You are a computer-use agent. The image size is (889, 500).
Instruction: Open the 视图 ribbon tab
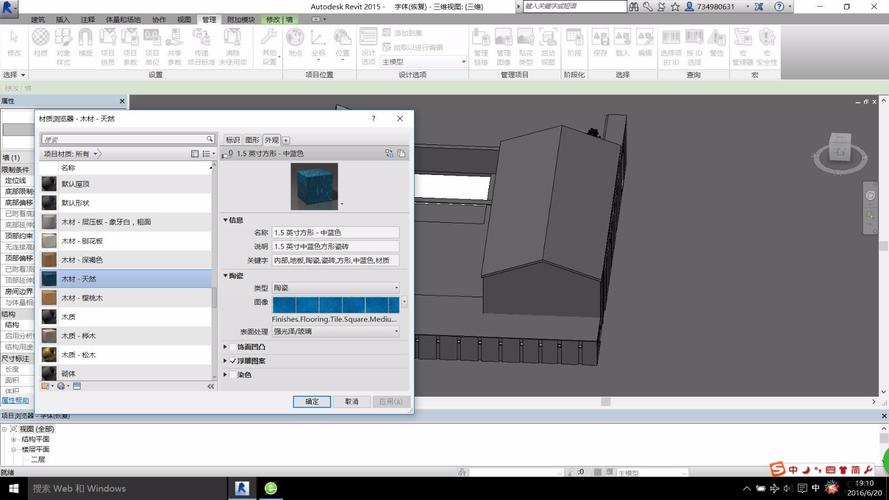click(184, 19)
